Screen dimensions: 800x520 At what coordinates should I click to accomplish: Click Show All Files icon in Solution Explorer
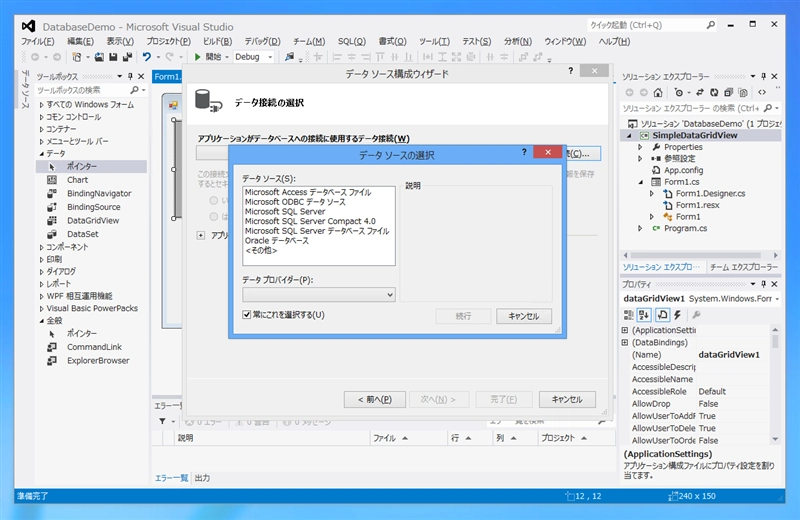click(743, 92)
